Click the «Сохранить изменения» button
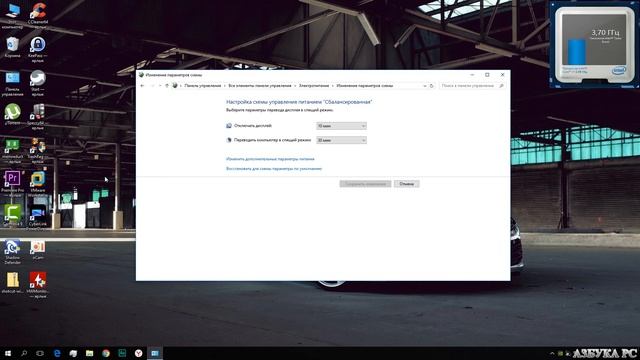 coord(365,184)
